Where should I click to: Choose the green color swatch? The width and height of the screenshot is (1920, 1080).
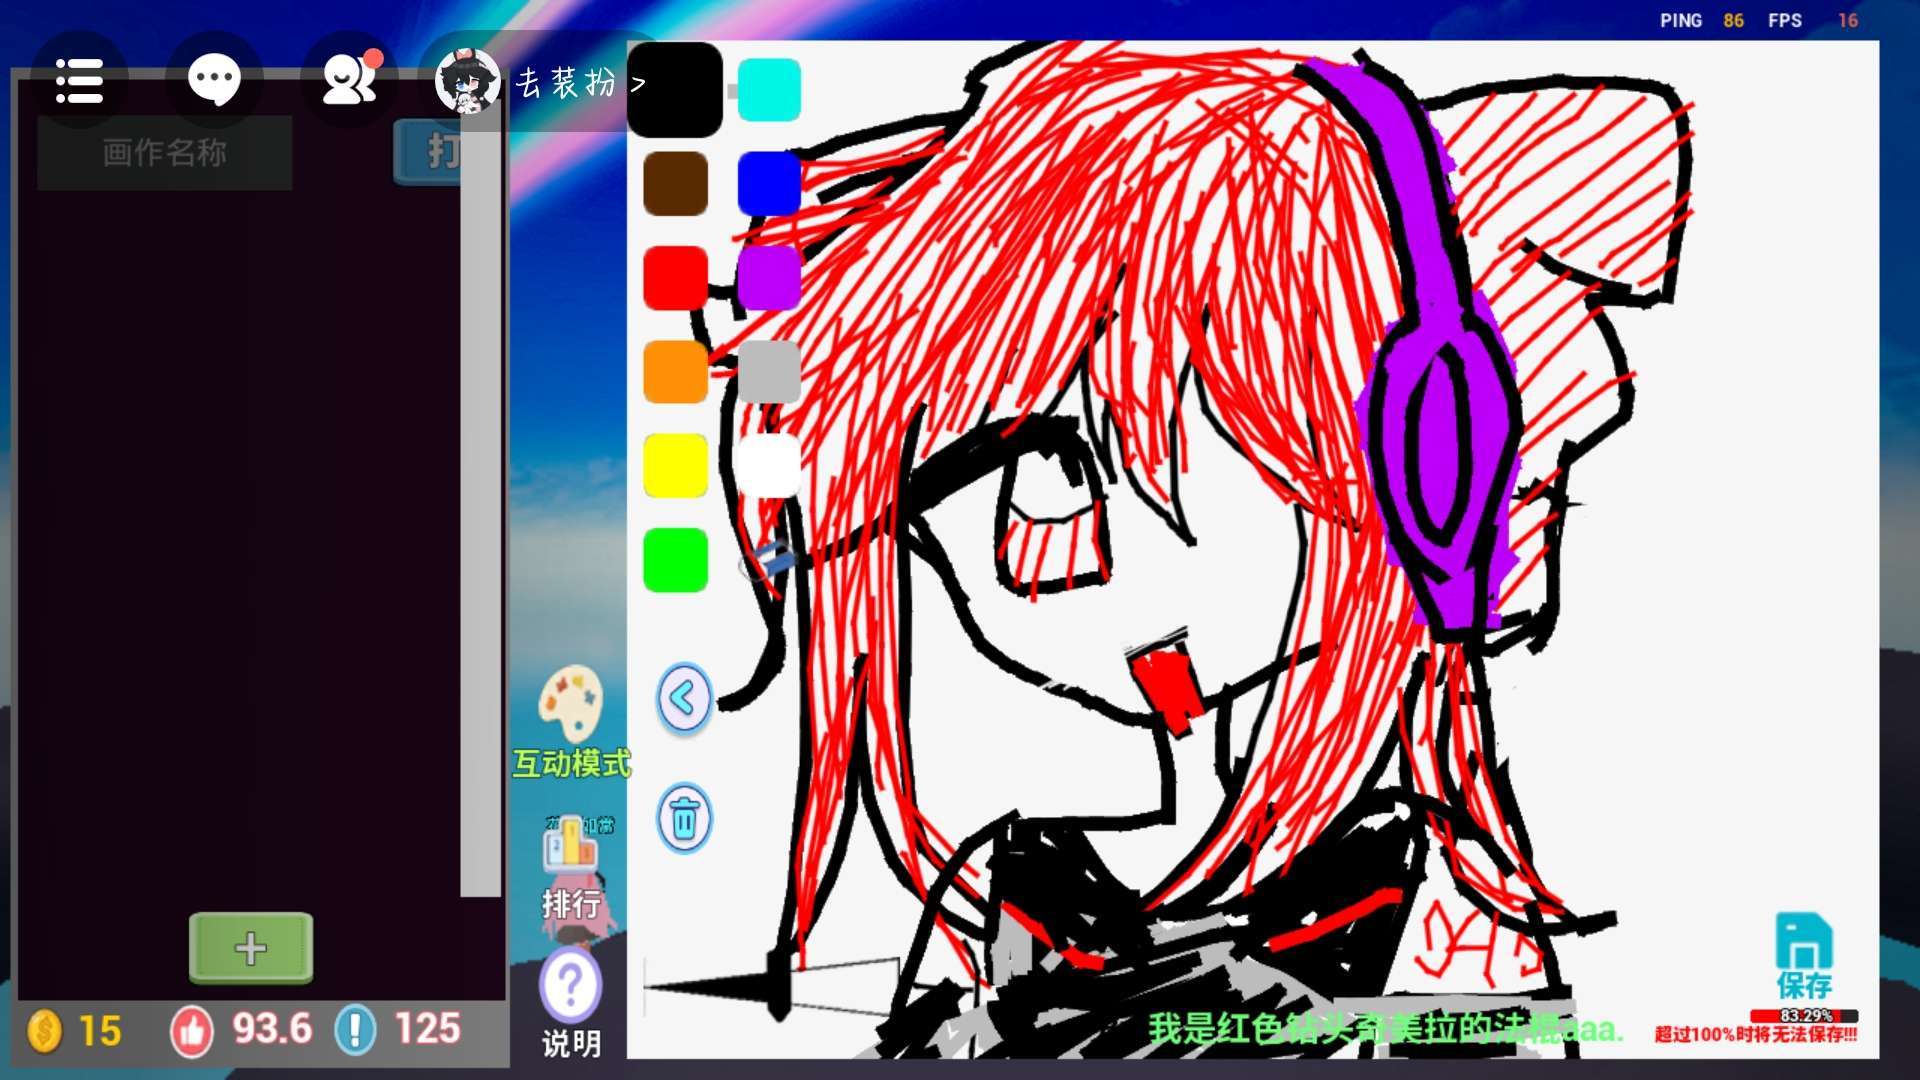pos(675,560)
